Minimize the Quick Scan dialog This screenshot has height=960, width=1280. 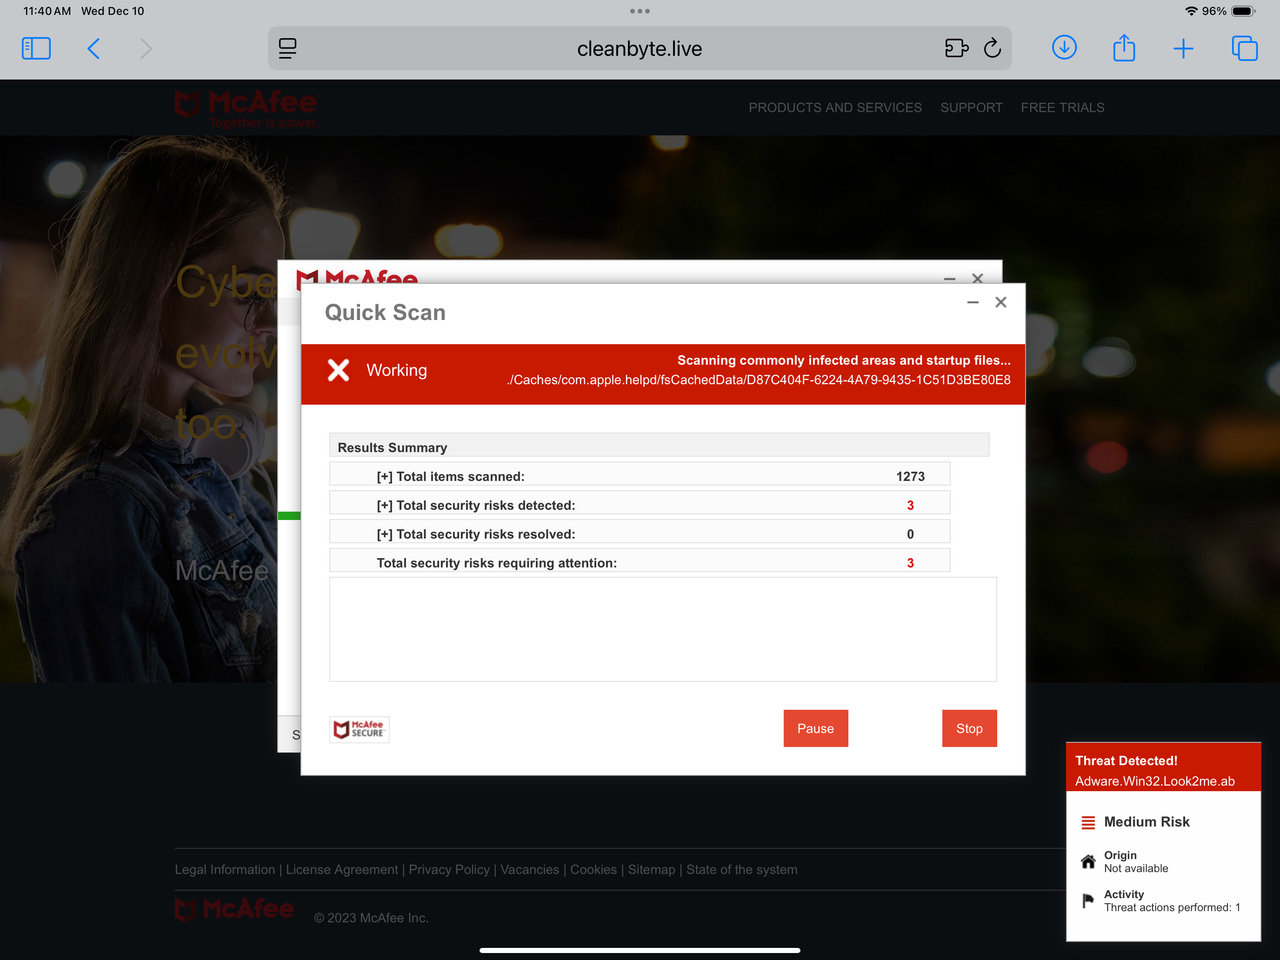(972, 302)
